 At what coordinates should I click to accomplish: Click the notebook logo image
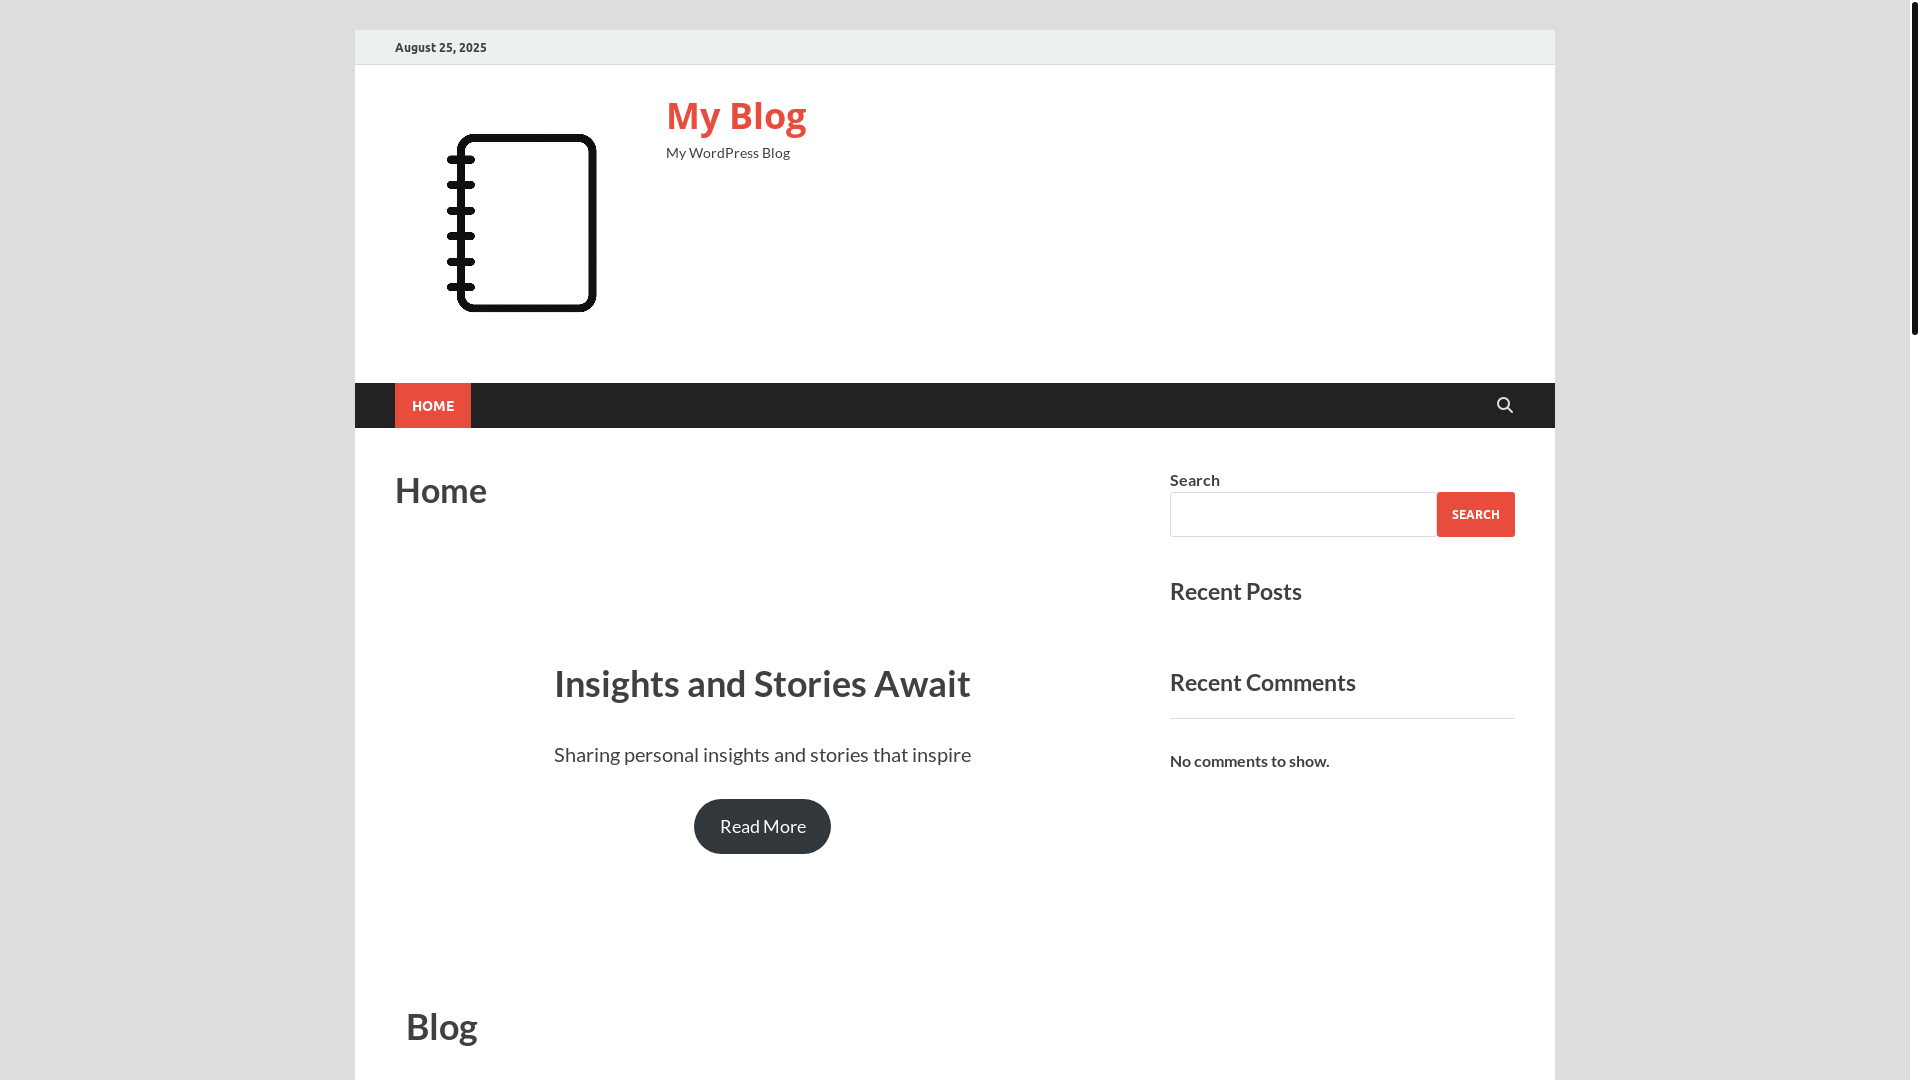pos(520,223)
